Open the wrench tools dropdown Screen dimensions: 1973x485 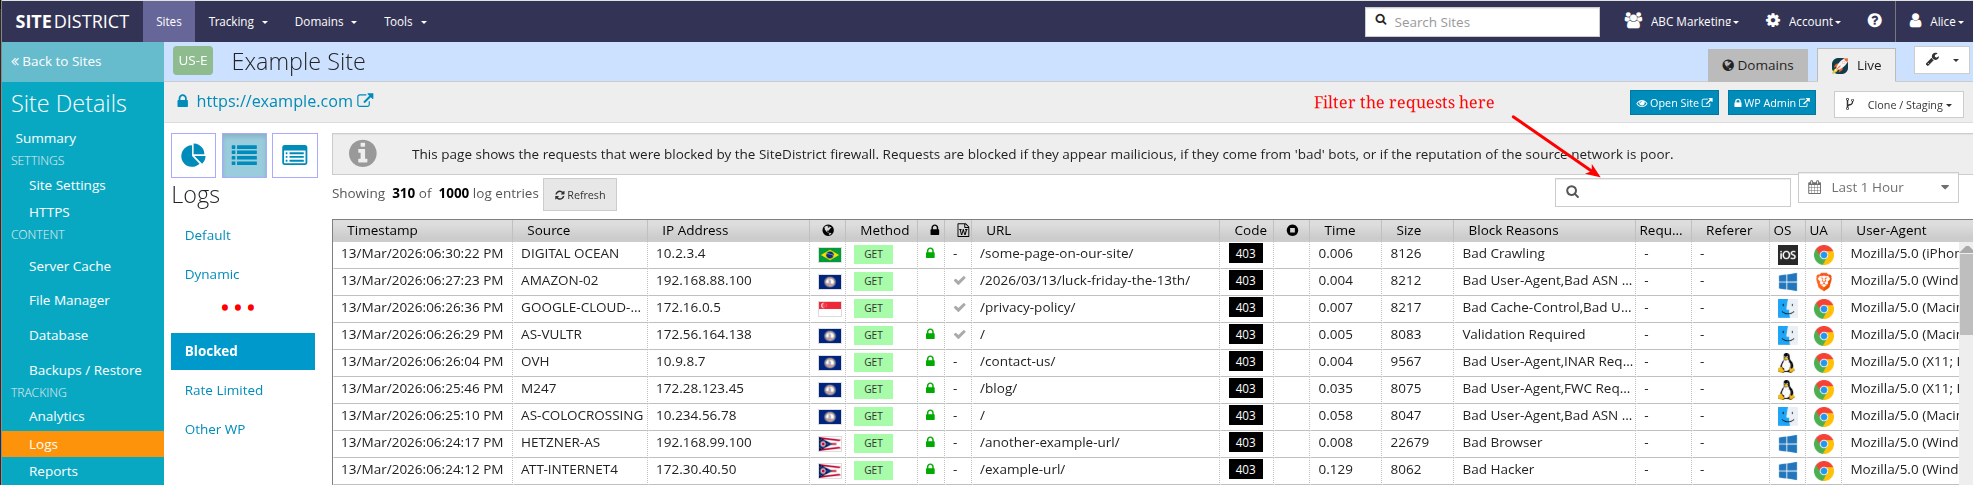[1942, 60]
